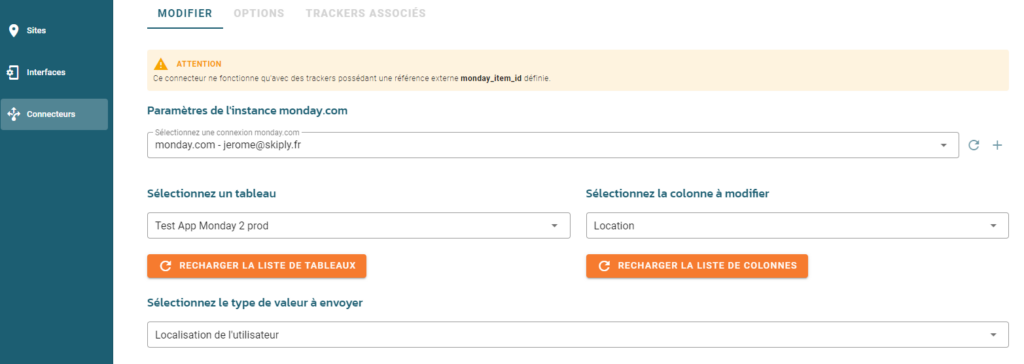Switch to the Options tab
Image resolution: width=1024 pixels, height=364 pixels.
click(x=259, y=13)
